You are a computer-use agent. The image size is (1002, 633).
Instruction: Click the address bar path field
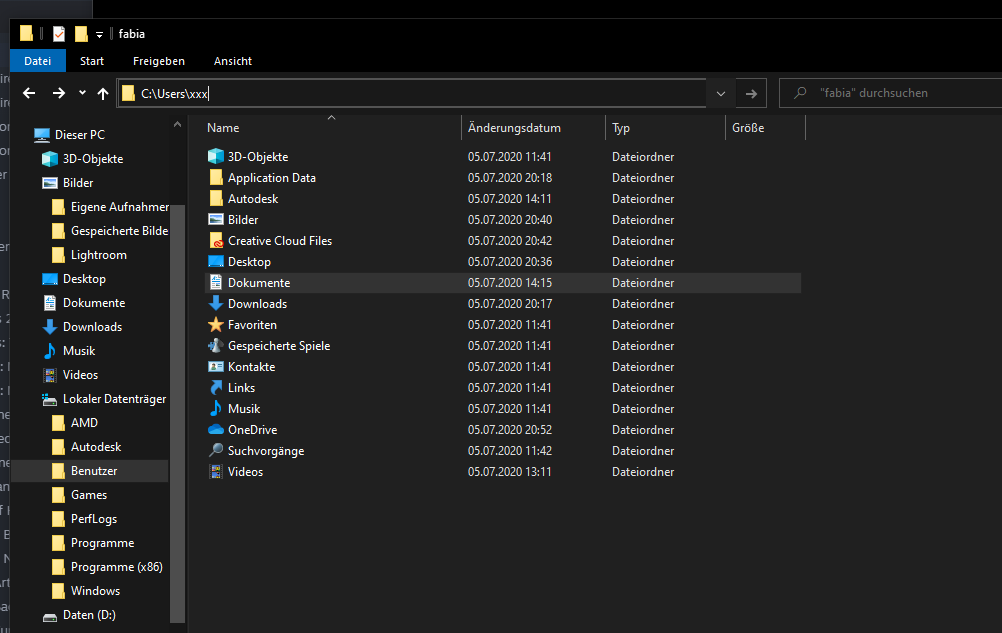point(412,93)
